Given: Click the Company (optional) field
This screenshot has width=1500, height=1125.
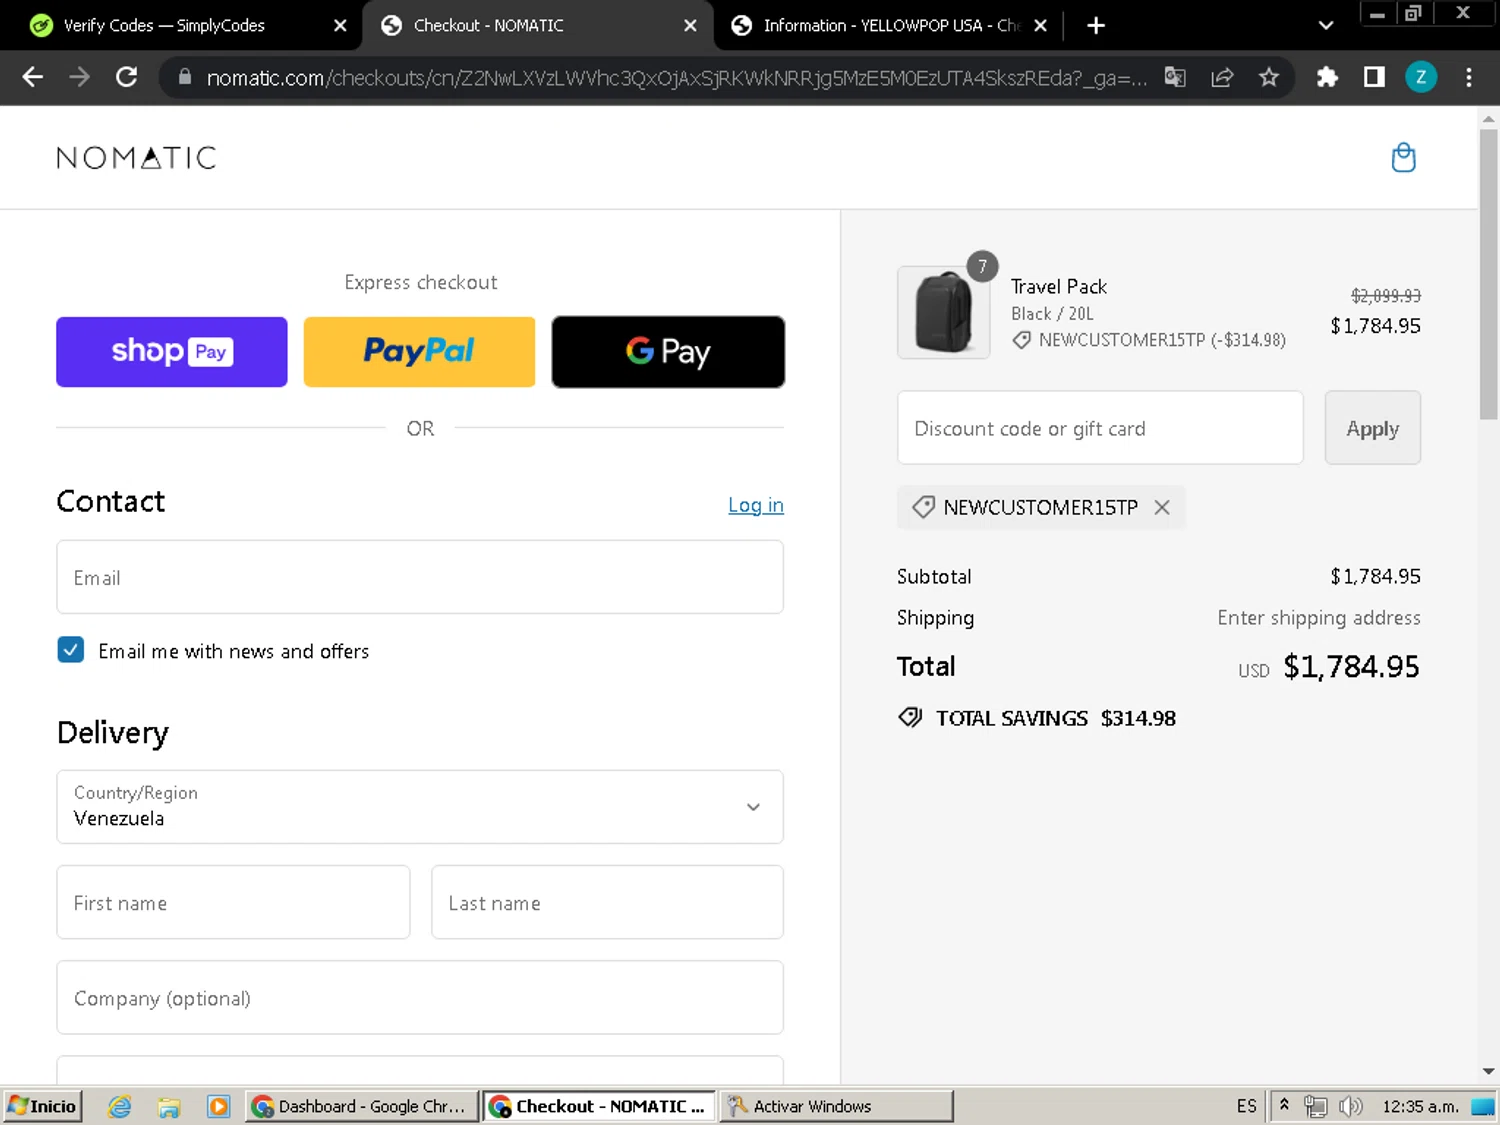Looking at the screenshot, I should pos(420,997).
